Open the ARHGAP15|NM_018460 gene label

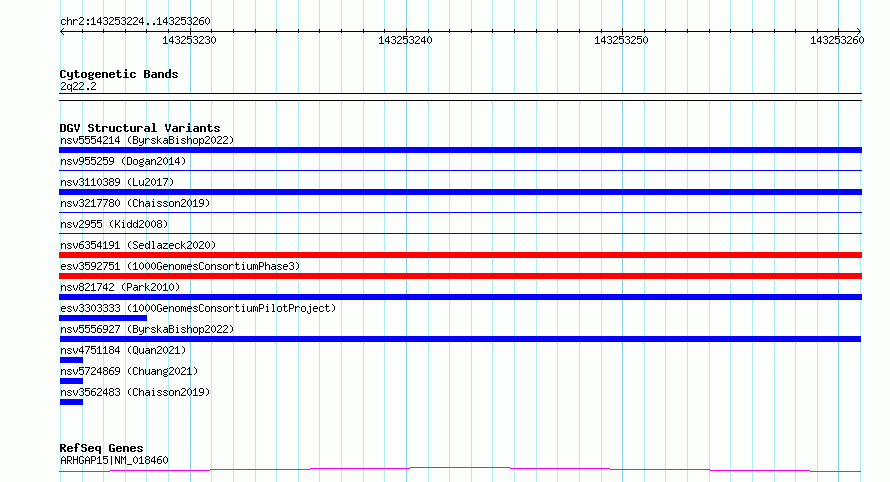114,460
